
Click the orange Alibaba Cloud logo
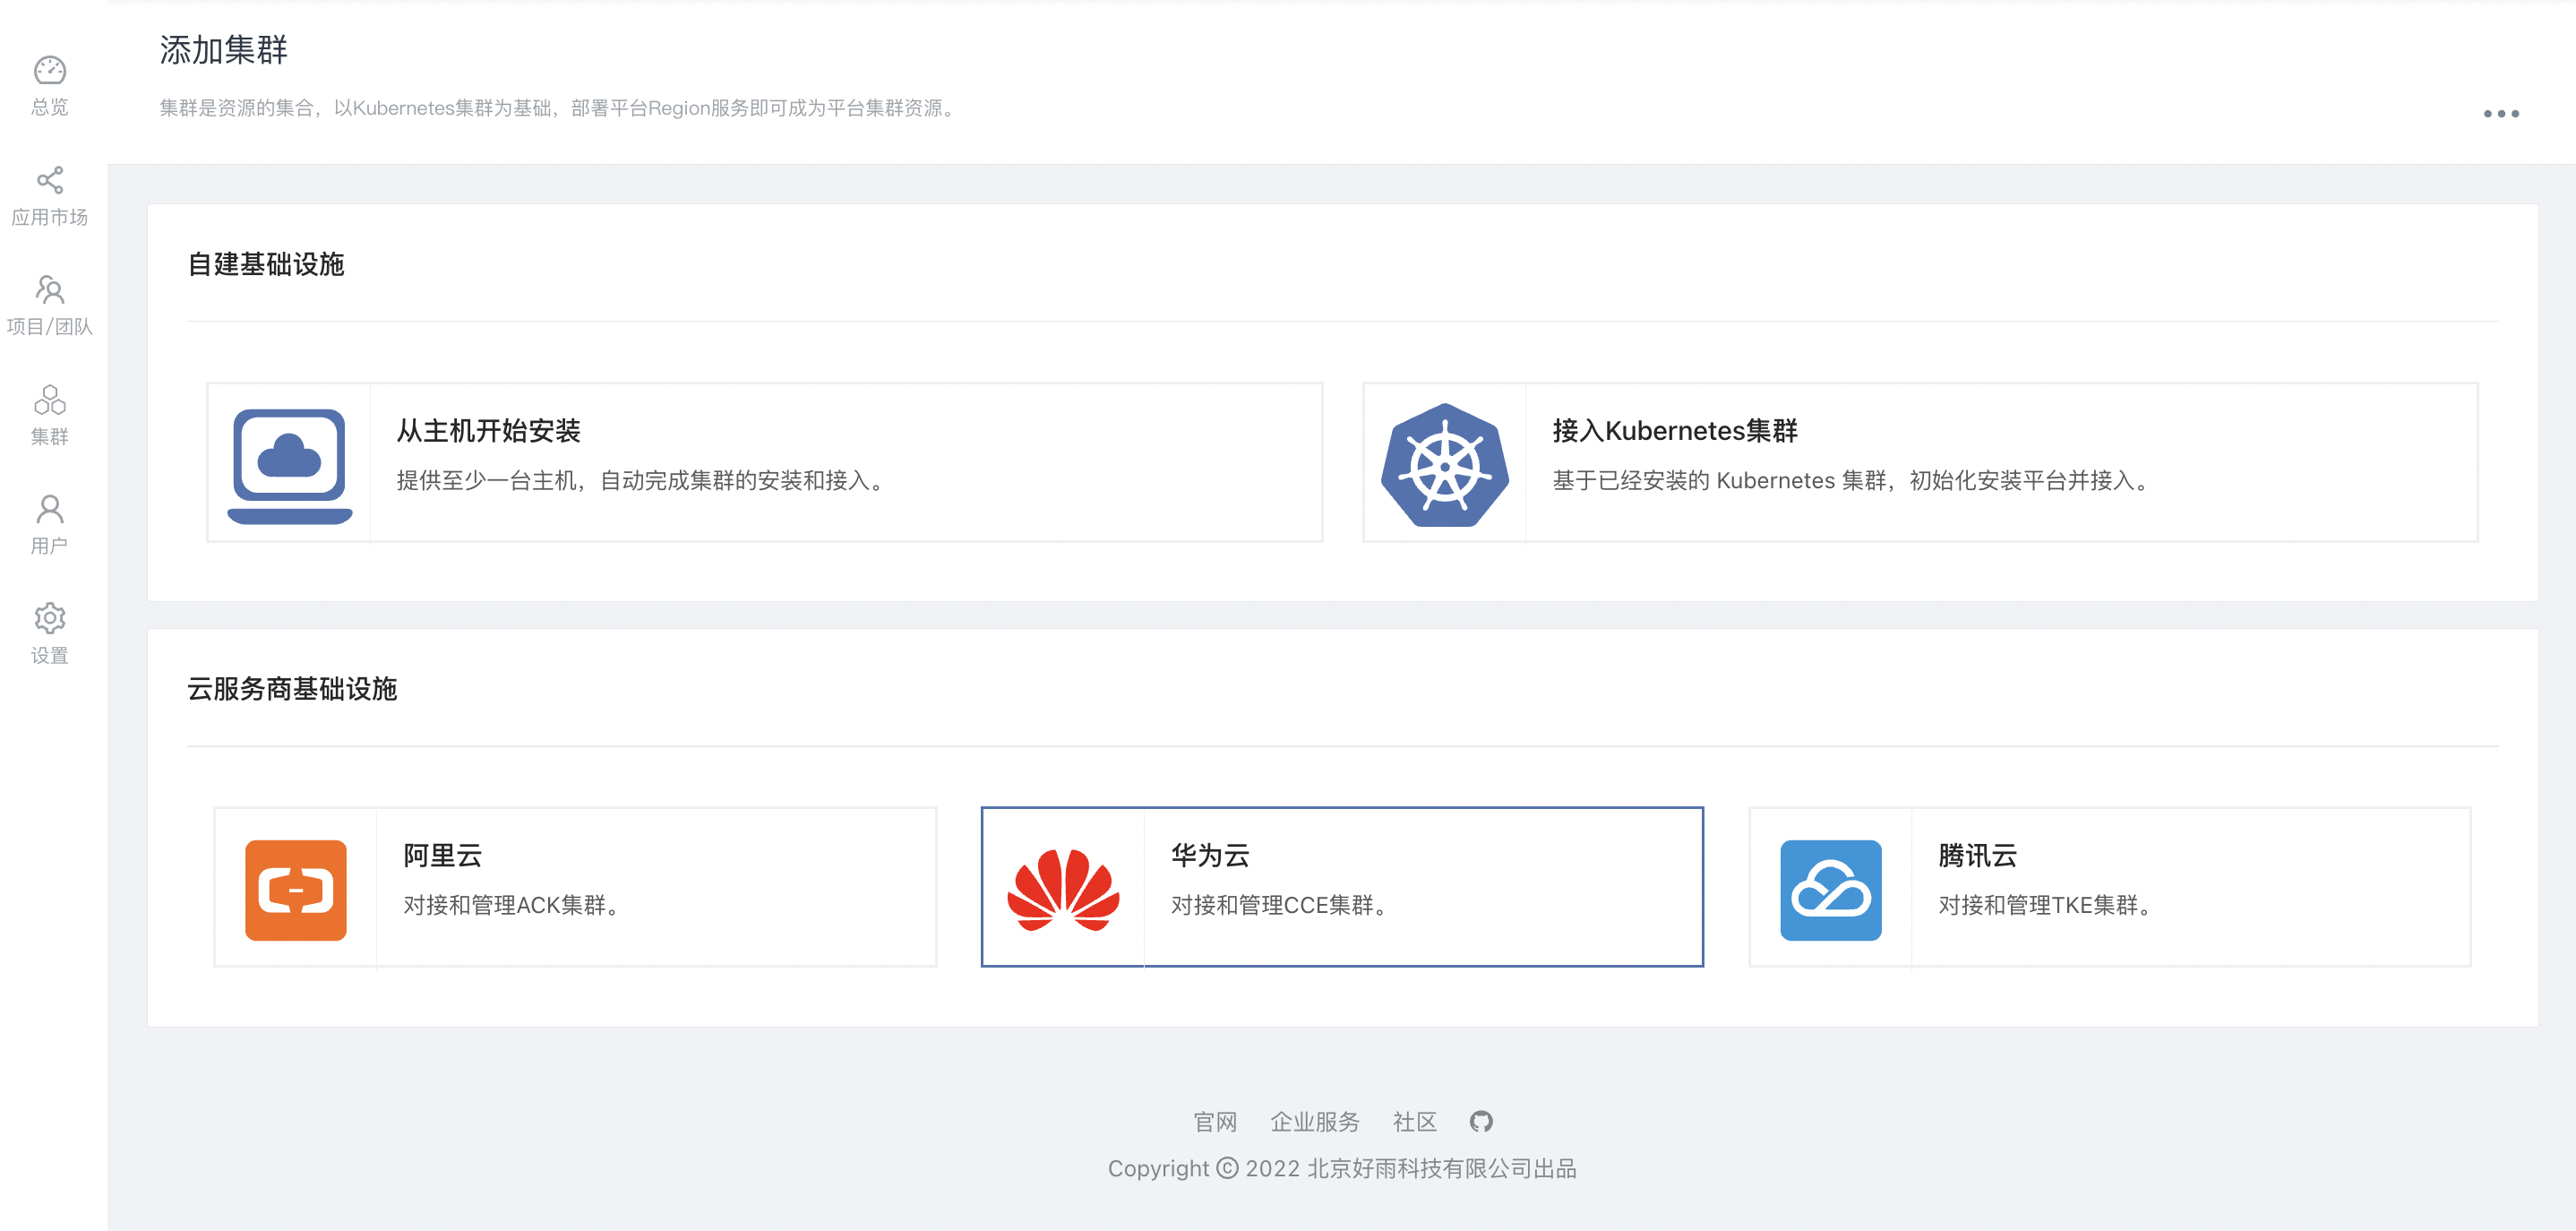click(x=296, y=890)
